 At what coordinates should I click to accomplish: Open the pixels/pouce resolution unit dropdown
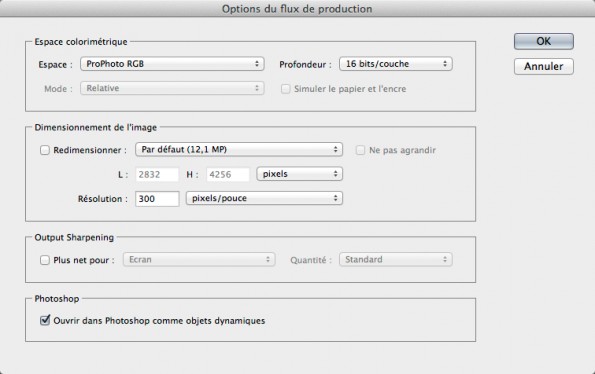click(264, 198)
